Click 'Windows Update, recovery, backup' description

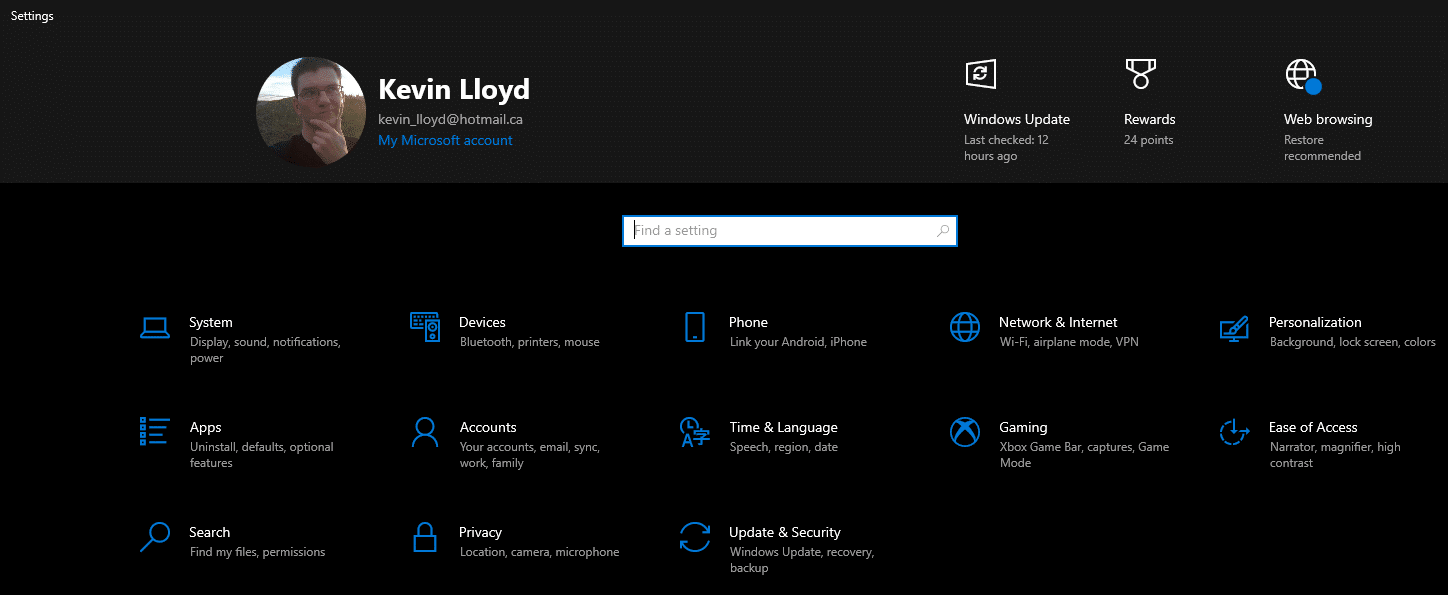click(802, 560)
